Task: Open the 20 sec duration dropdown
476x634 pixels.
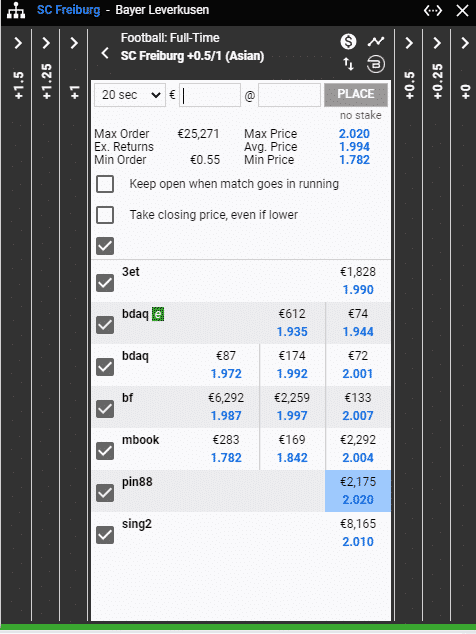Action: (x=130, y=95)
